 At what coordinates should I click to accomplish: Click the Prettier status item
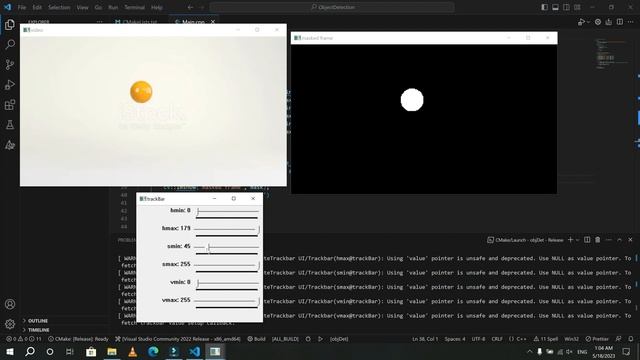coord(597,339)
